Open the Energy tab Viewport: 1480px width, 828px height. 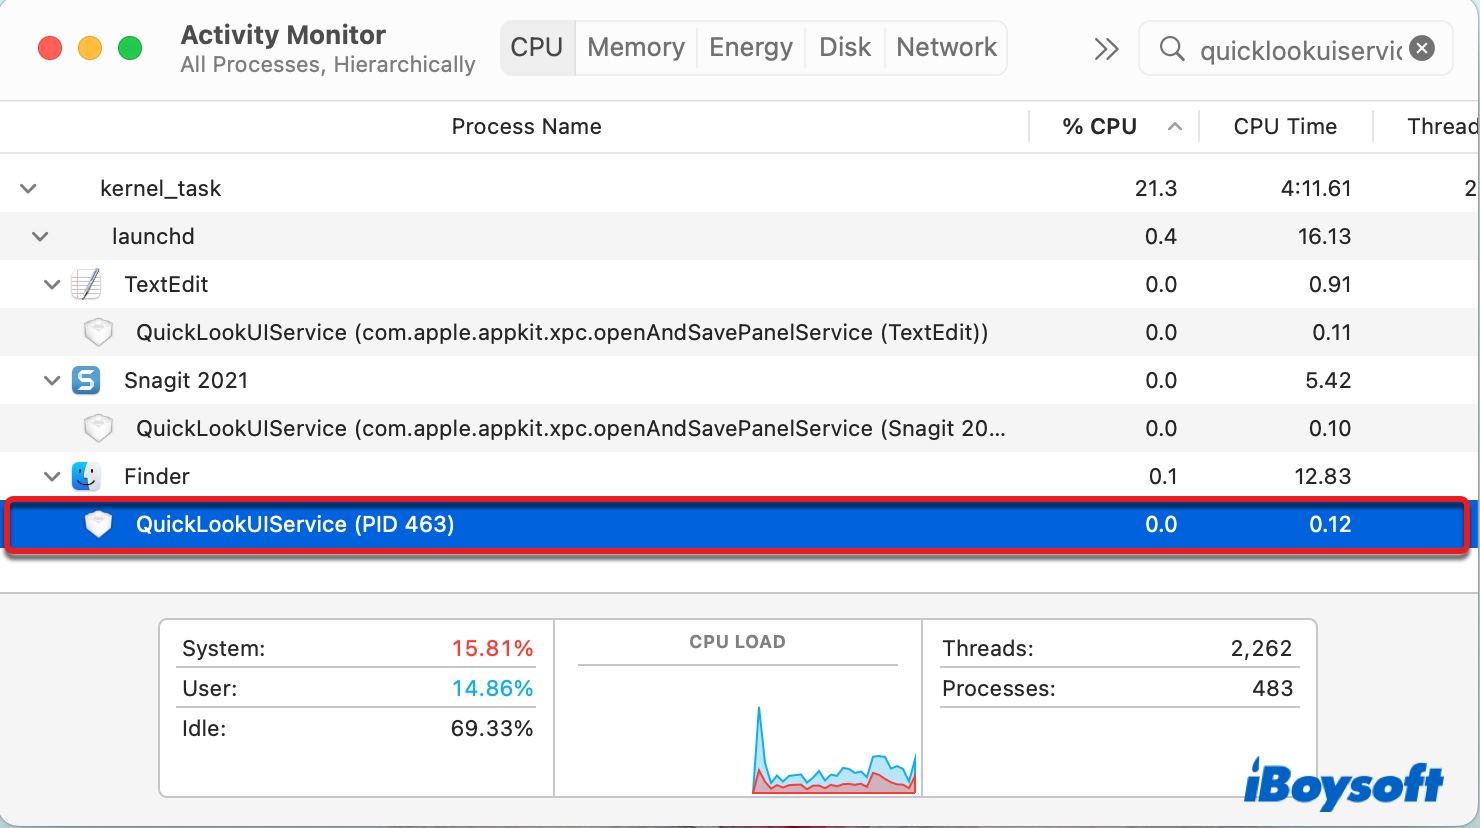(x=751, y=48)
